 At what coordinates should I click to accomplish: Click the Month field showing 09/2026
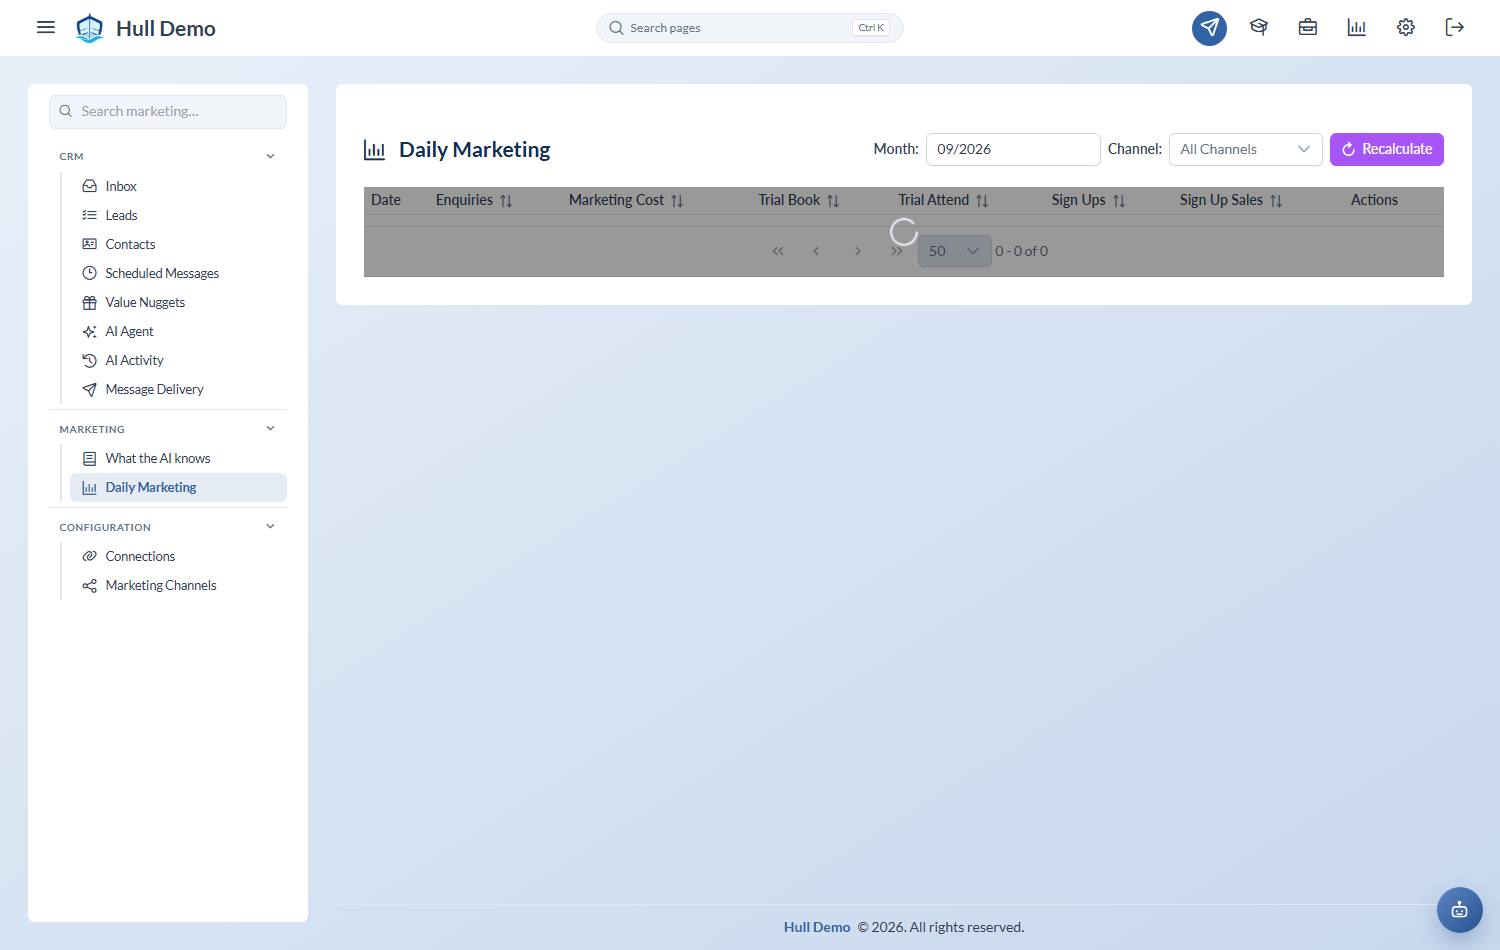click(1013, 149)
